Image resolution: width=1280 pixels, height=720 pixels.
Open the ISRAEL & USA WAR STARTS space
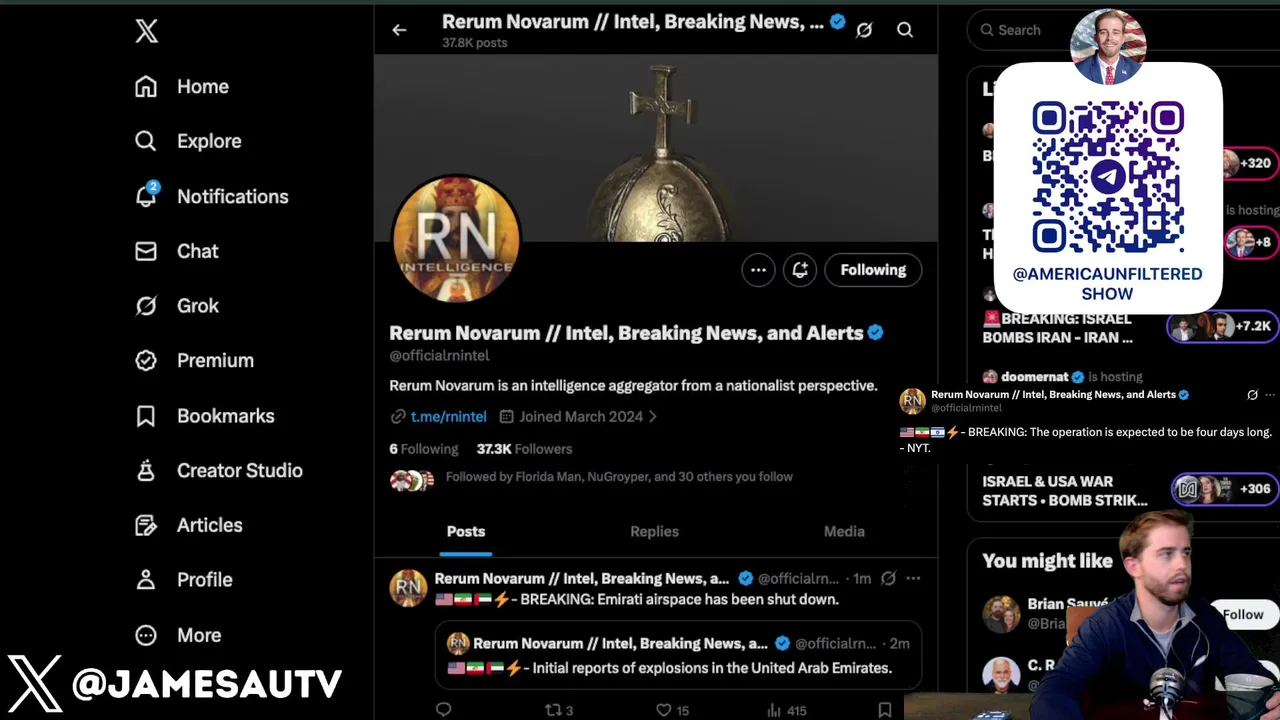coord(1065,491)
